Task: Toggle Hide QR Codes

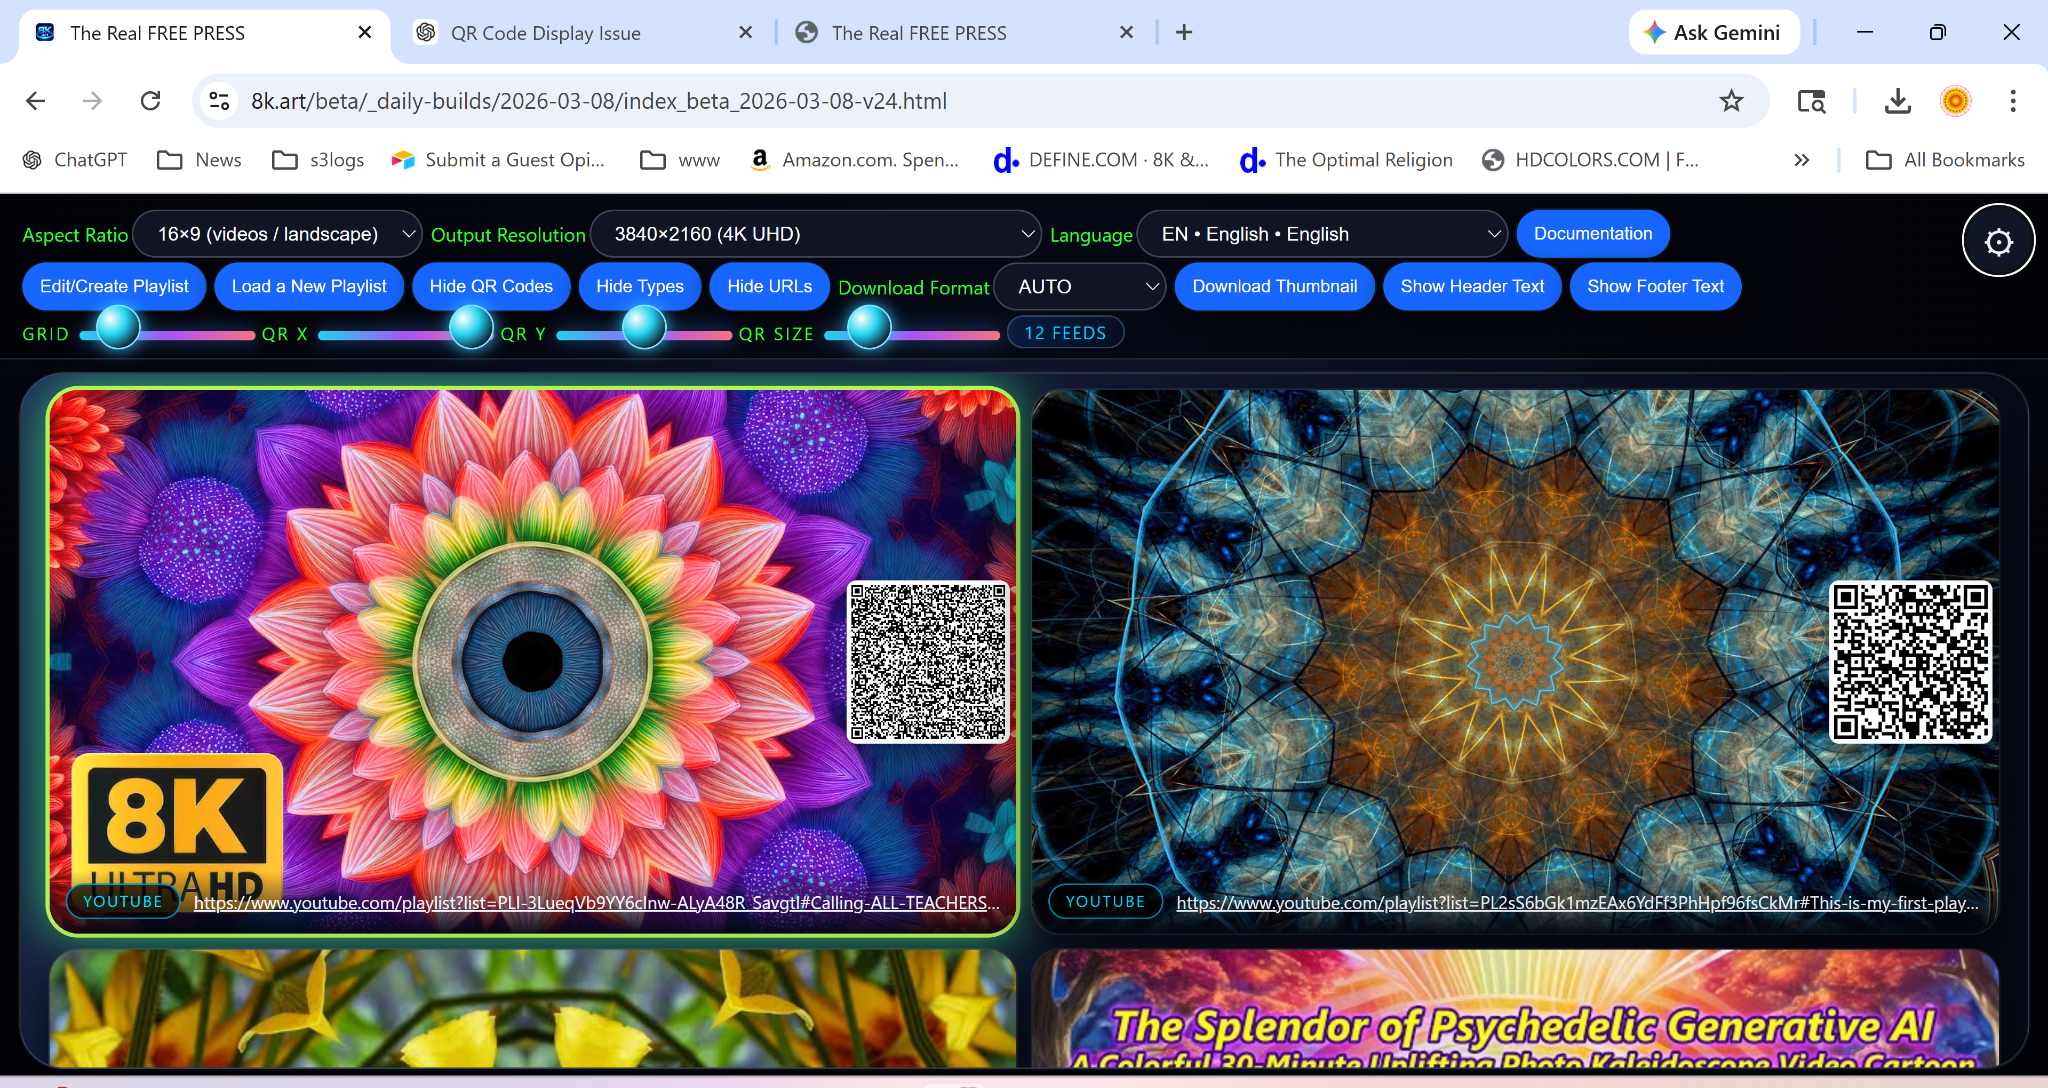Action: pyautogui.click(x=491, y=287)
